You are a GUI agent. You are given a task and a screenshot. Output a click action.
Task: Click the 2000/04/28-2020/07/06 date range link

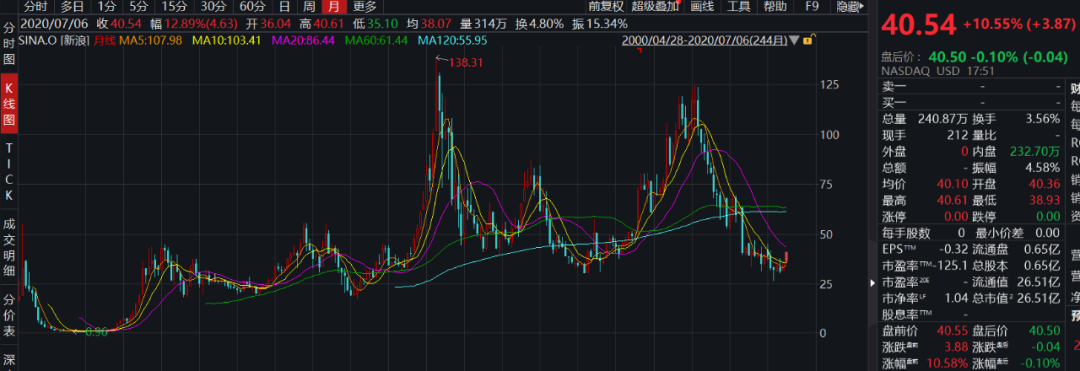point(705,40)
